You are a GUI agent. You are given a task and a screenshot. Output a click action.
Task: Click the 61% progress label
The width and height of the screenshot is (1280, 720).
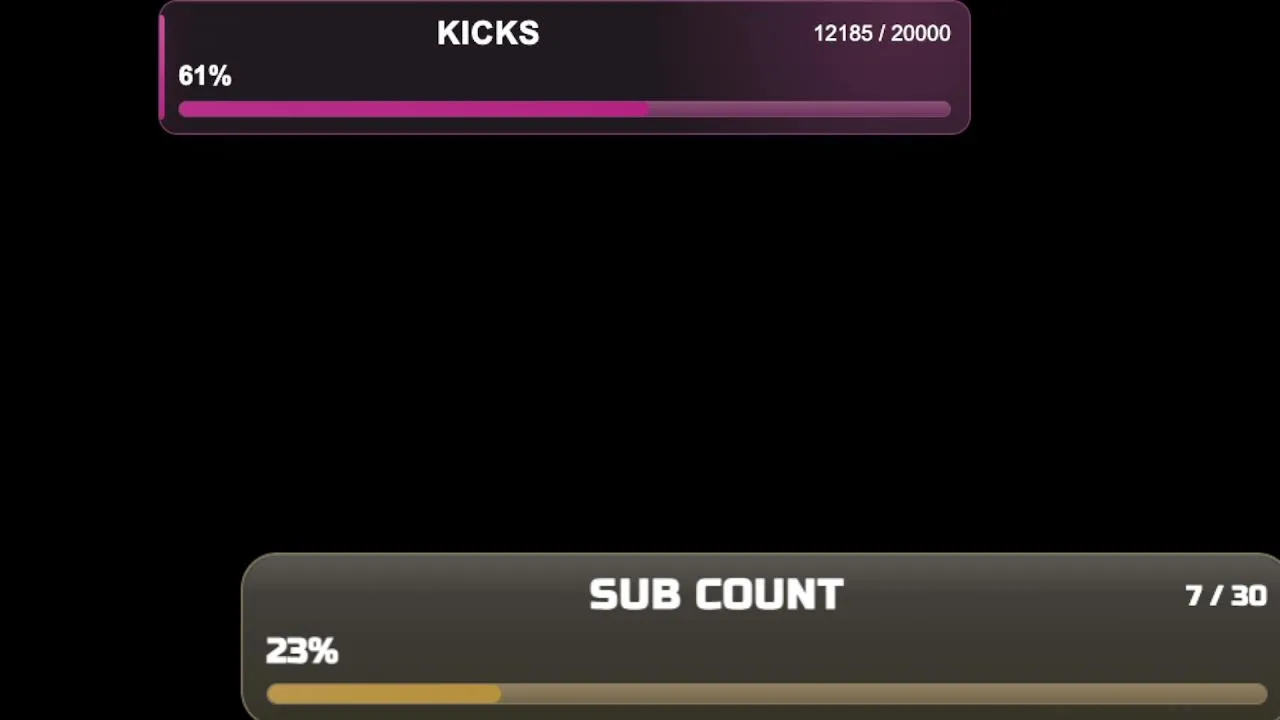click(205, 76)
